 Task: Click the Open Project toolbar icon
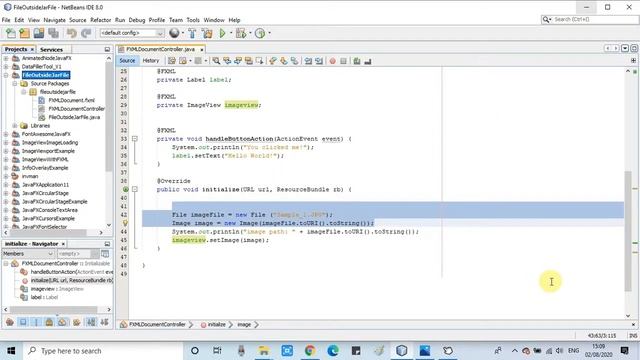point(39,33)
